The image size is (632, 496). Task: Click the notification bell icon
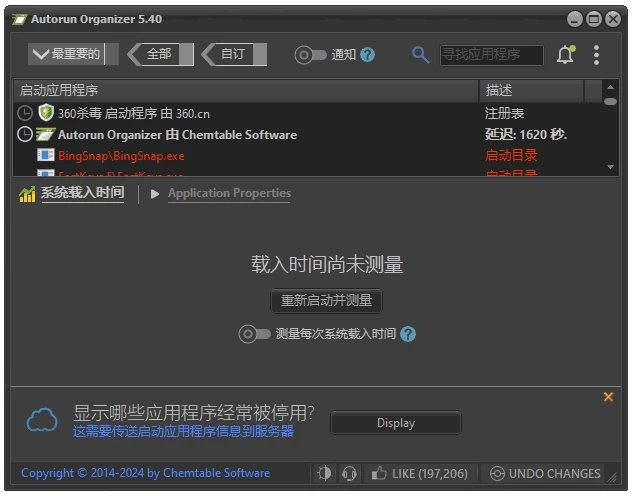(565, 55)
